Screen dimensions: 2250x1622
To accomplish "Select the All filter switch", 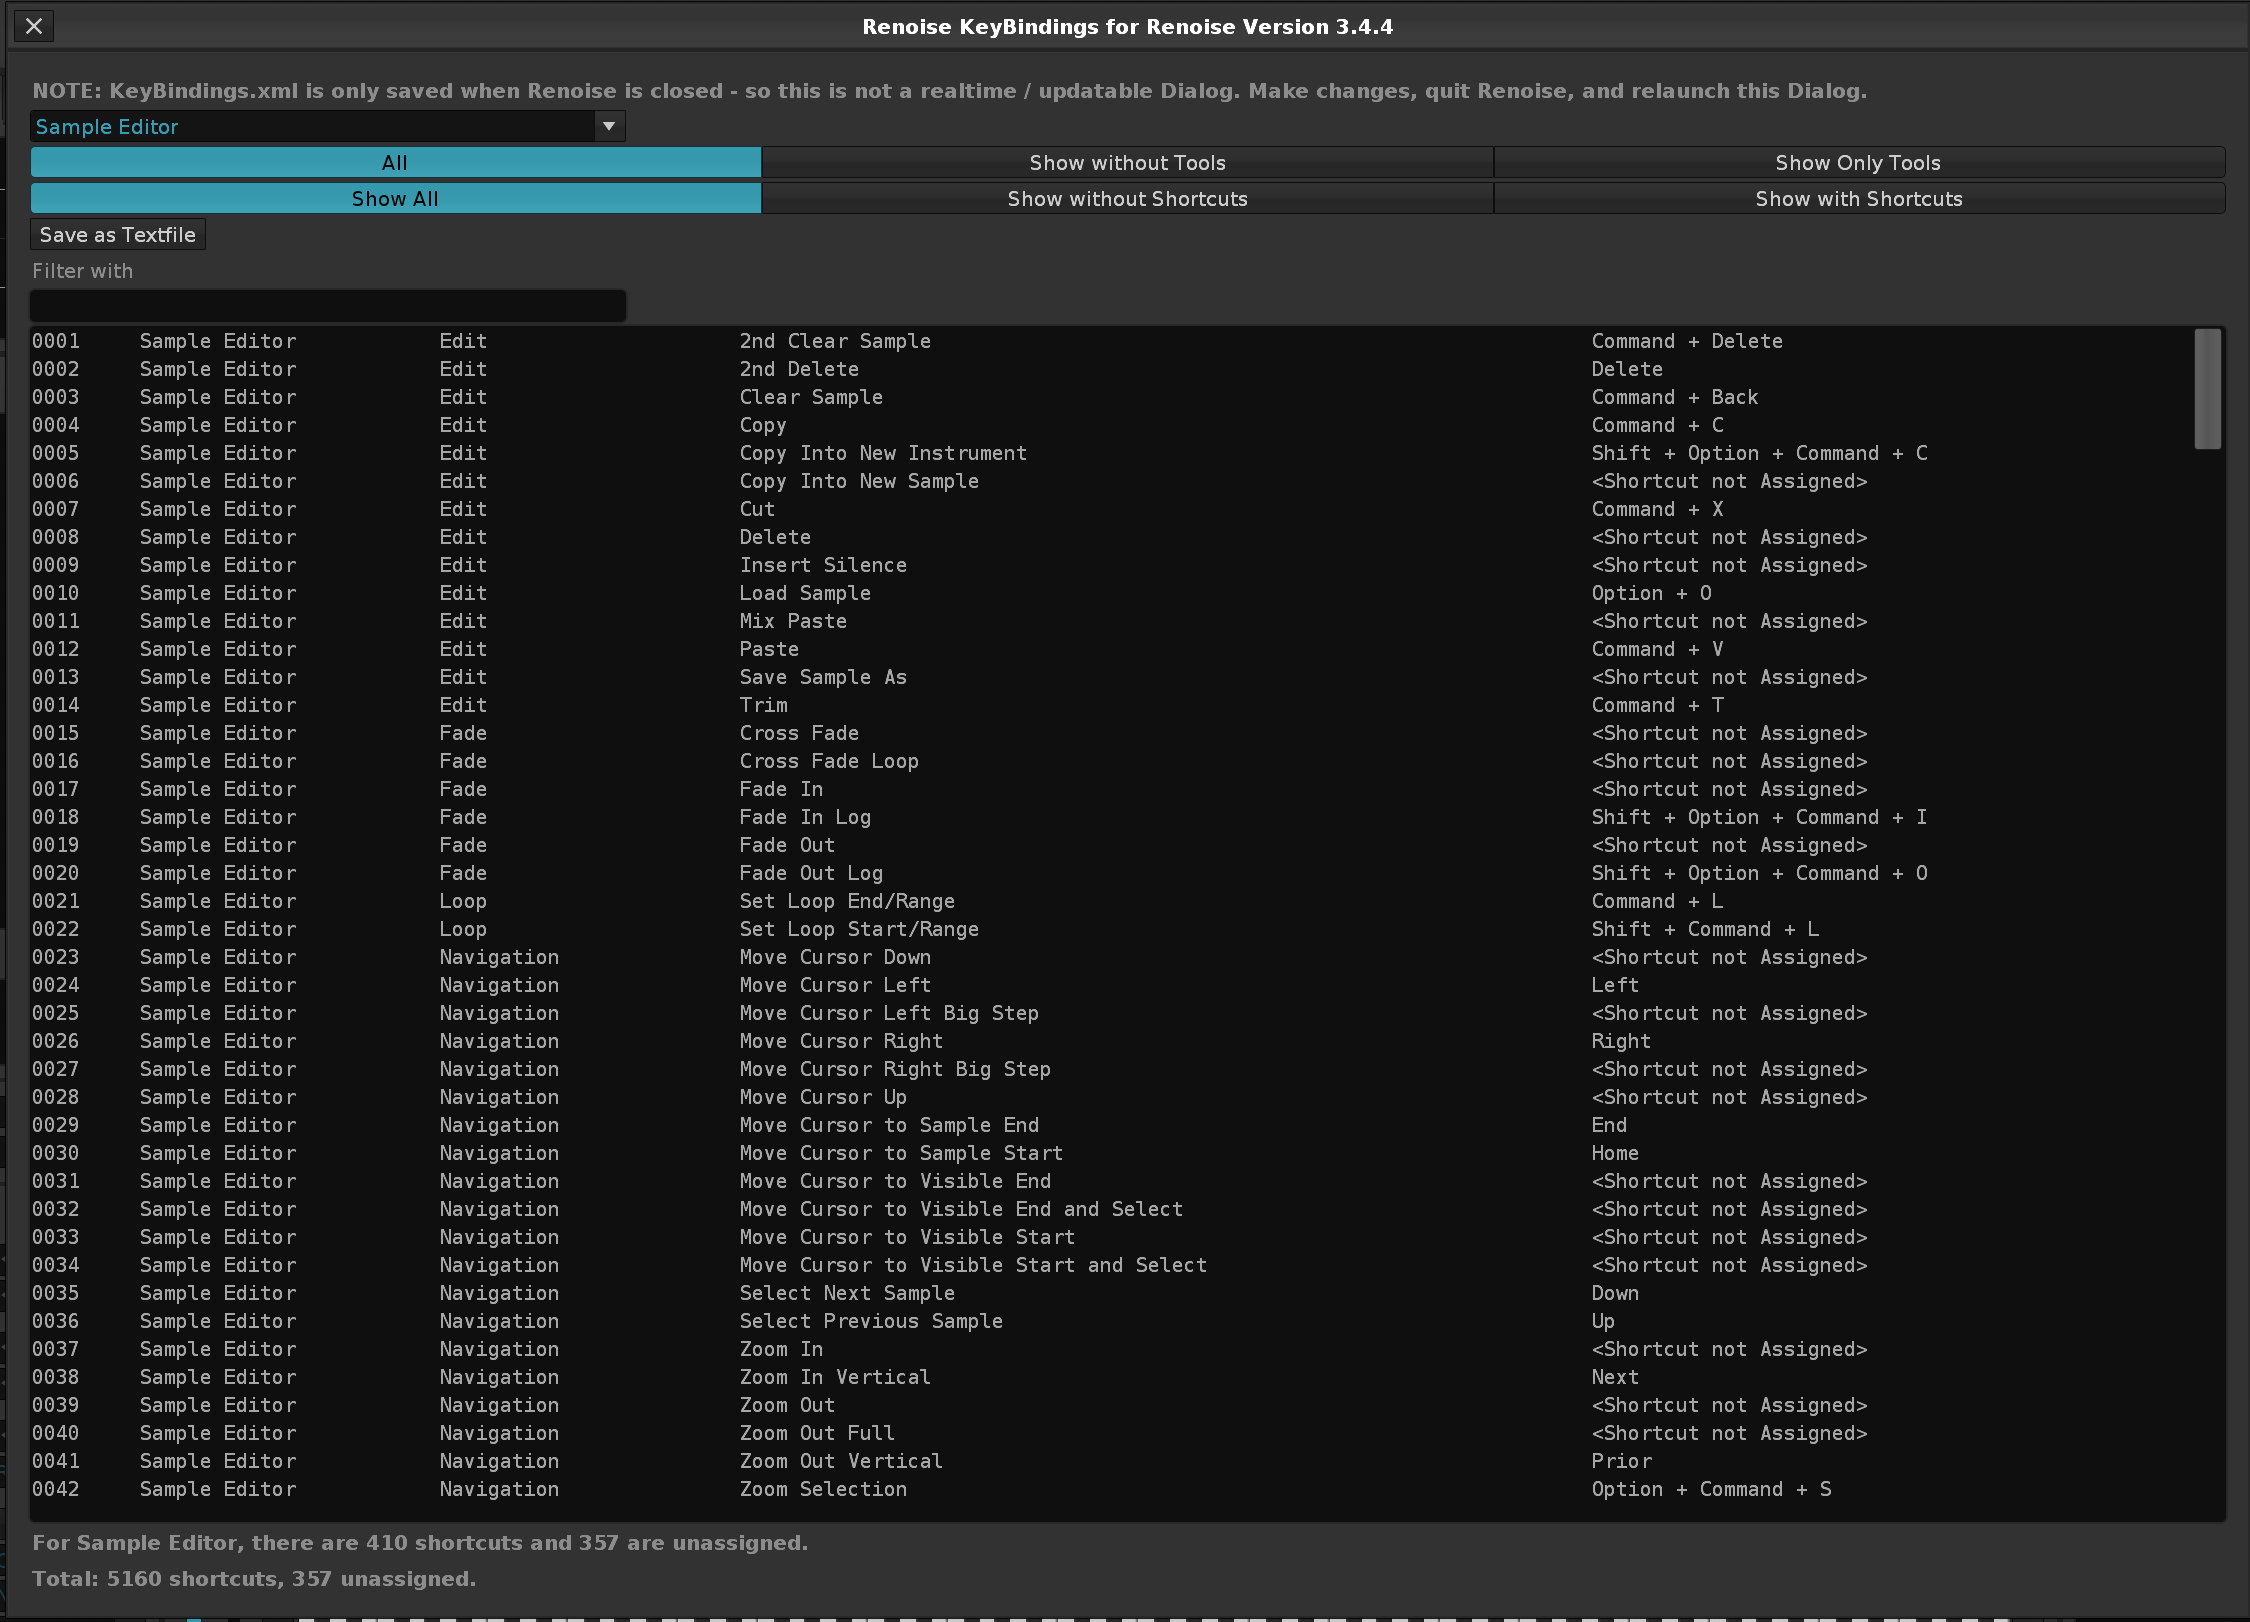I will point(395,162).
